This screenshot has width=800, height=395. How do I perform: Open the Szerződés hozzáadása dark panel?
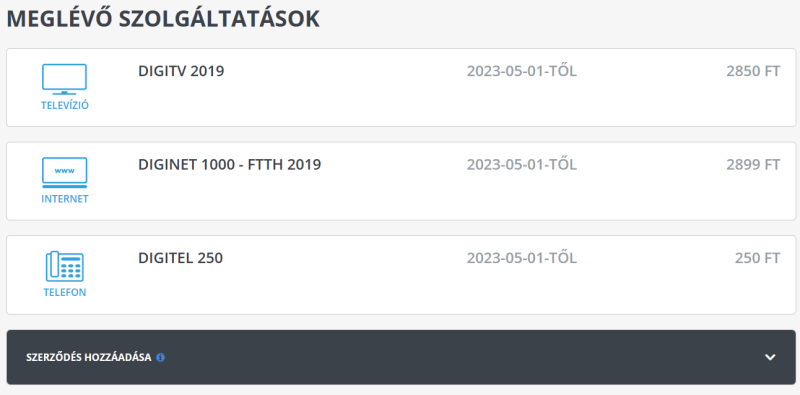point(401,357)
